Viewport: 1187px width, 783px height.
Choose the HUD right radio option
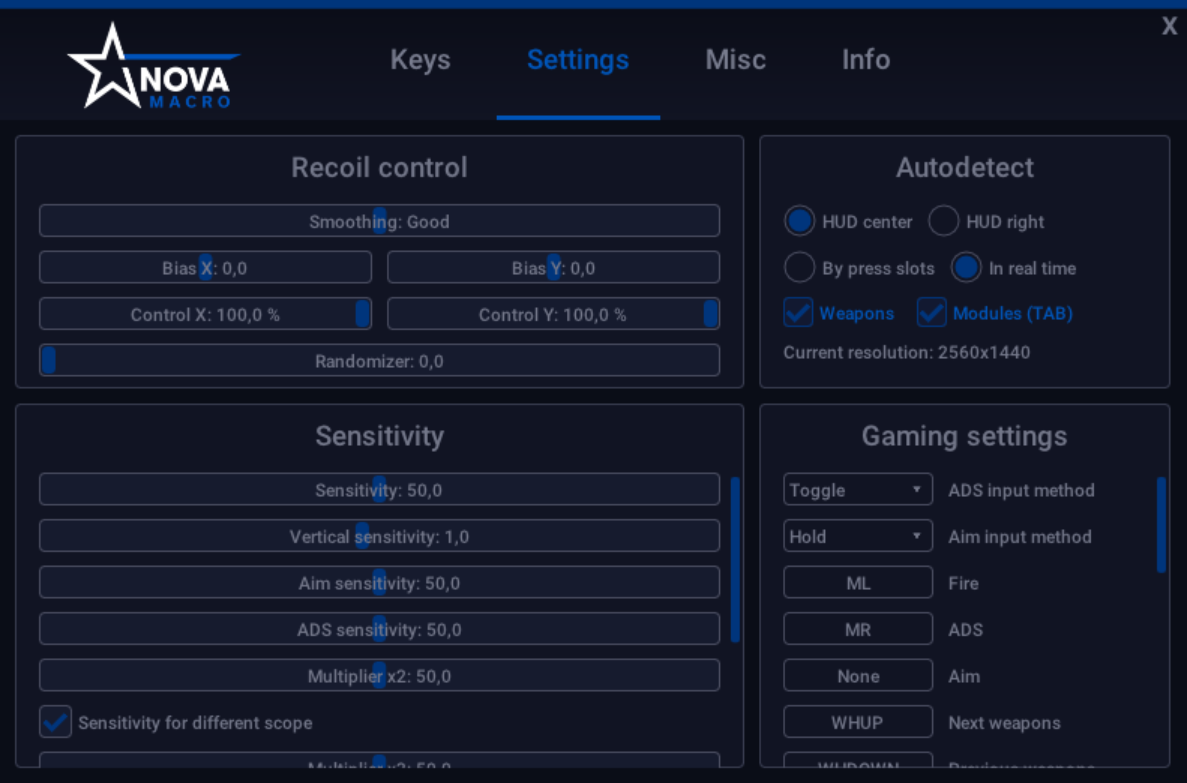943,221
